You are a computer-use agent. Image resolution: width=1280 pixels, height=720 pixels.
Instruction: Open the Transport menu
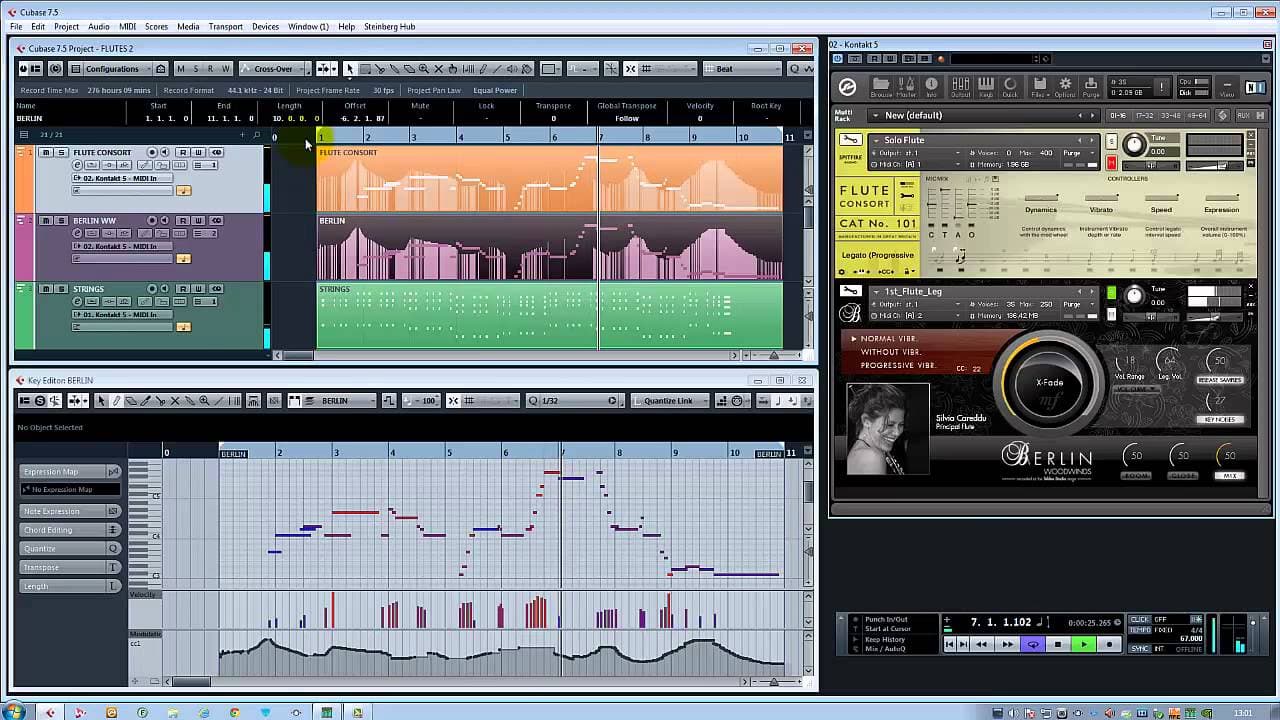click(226, 26)
